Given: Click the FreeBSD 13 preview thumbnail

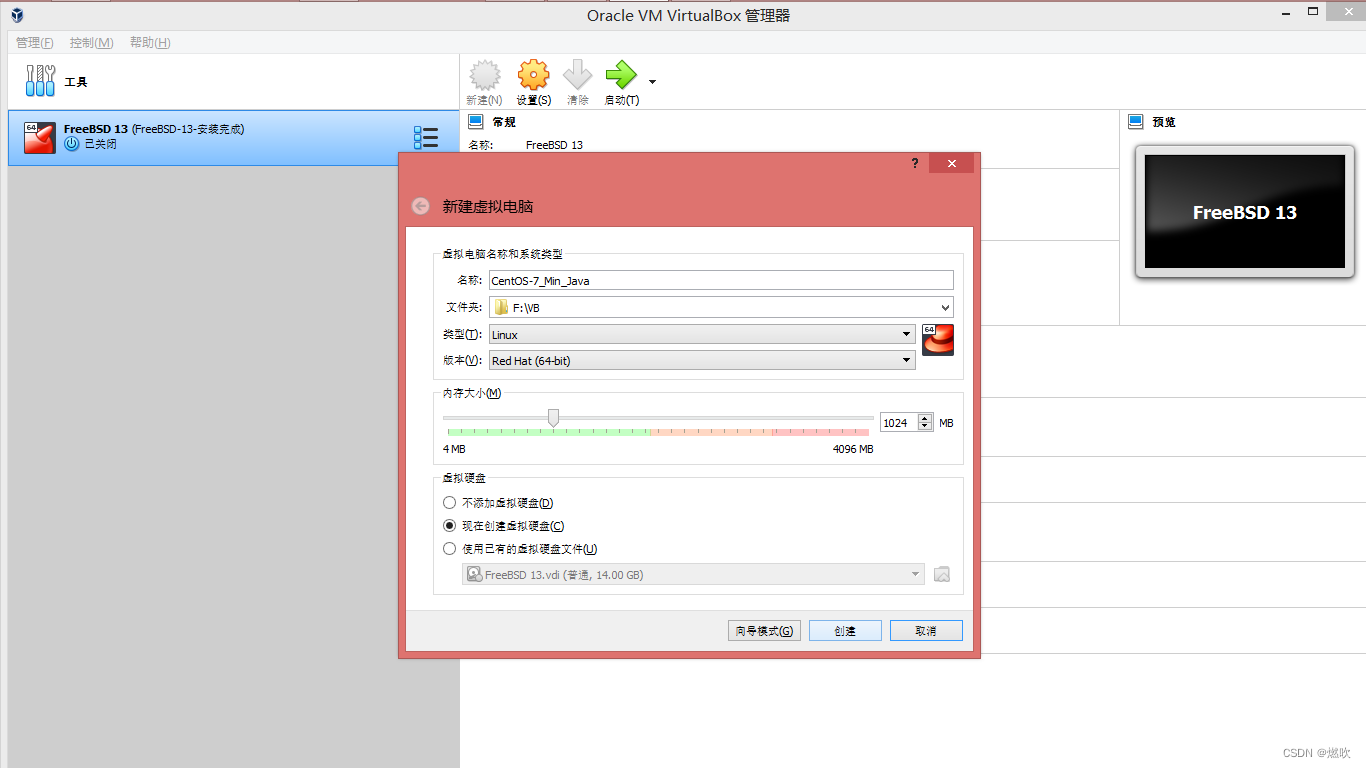Looking at the screenshot, I should coord(1245,211).
